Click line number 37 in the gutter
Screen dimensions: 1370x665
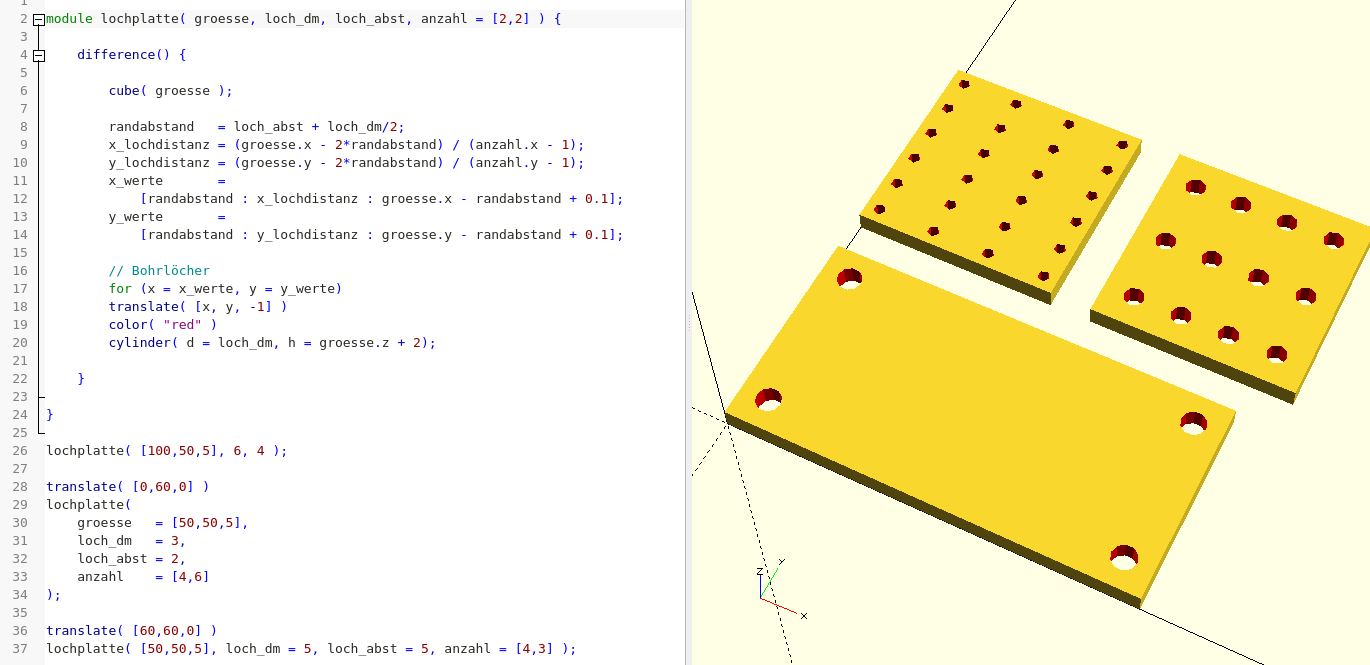coord(21,649)
